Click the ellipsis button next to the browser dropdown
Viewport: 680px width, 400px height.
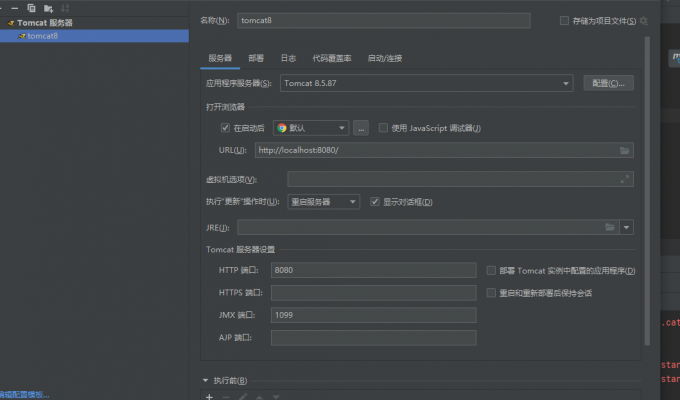click(361, 128)
